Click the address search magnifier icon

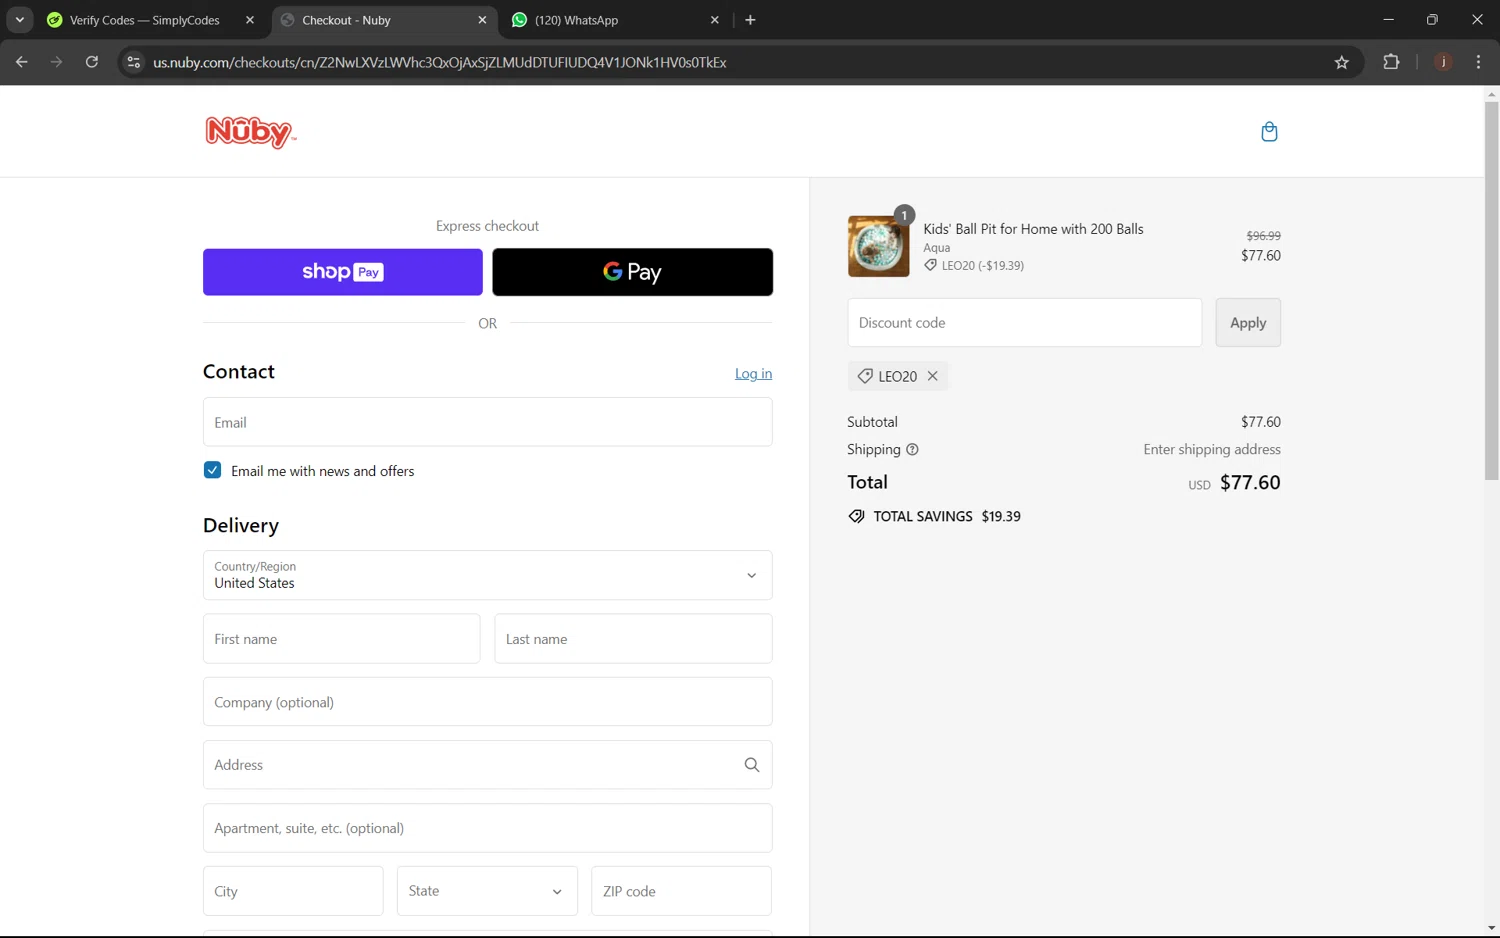[752, 765]
